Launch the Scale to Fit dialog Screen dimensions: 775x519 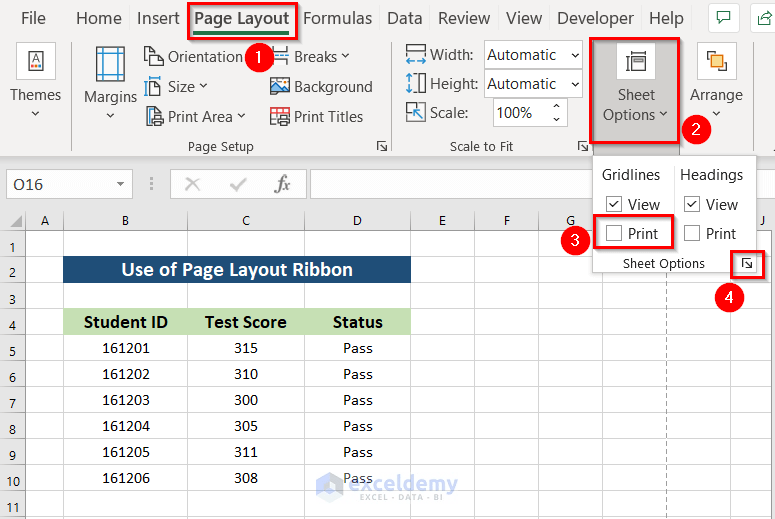[x=583, y=146]
